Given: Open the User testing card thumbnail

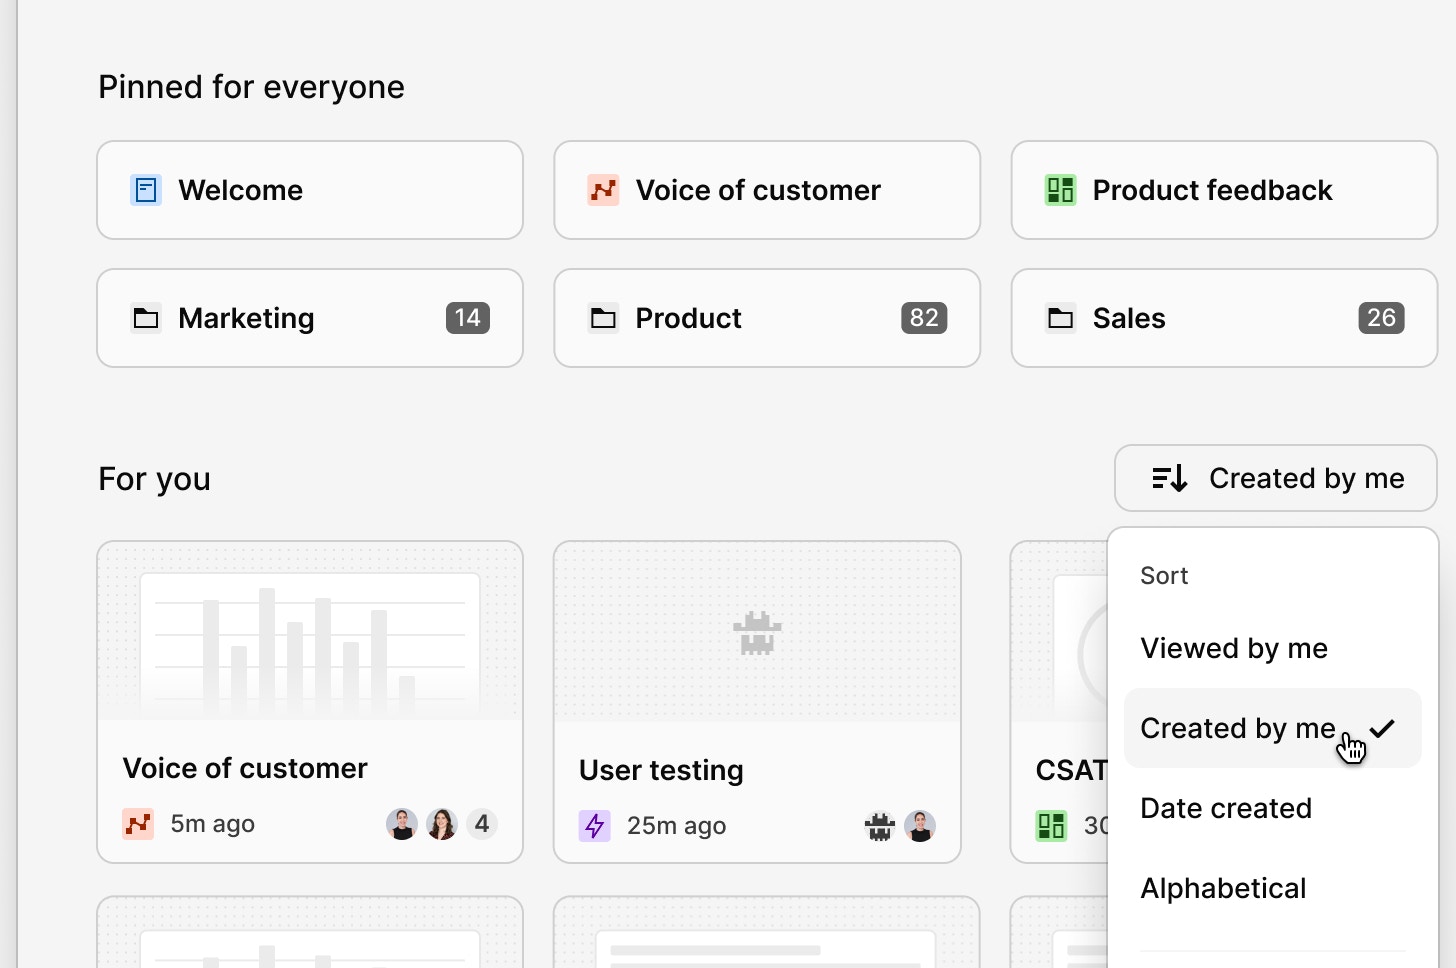Looking at the screenshot, I should point(757,632).
